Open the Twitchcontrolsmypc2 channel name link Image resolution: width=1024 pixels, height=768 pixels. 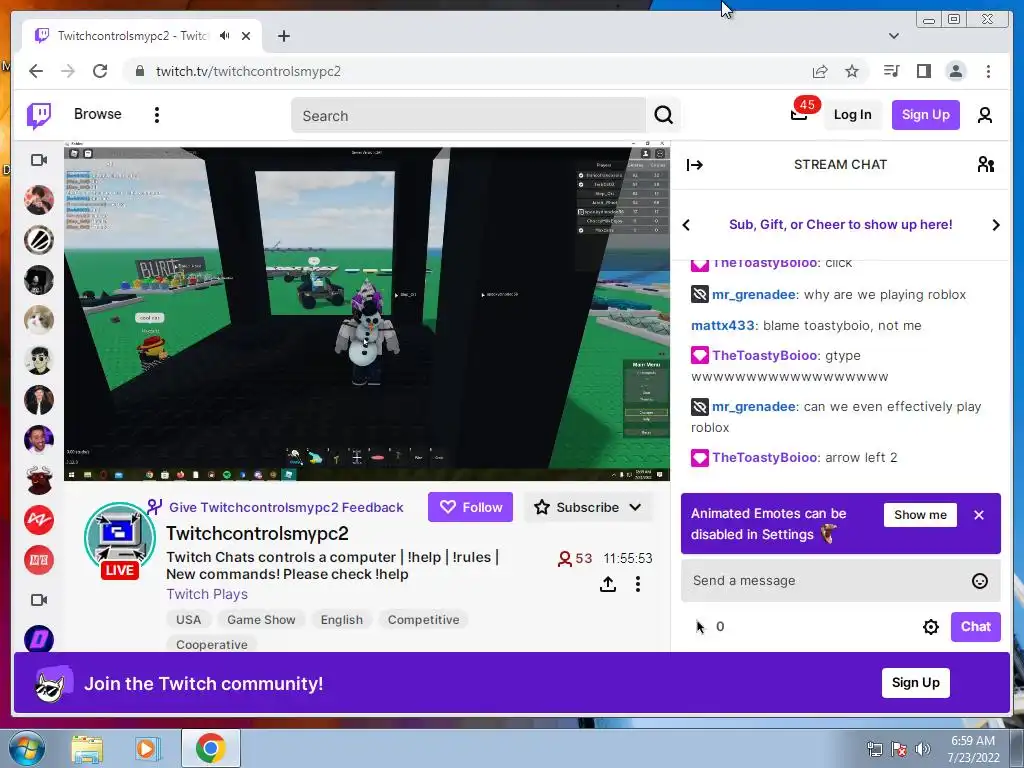pos(257,534)
